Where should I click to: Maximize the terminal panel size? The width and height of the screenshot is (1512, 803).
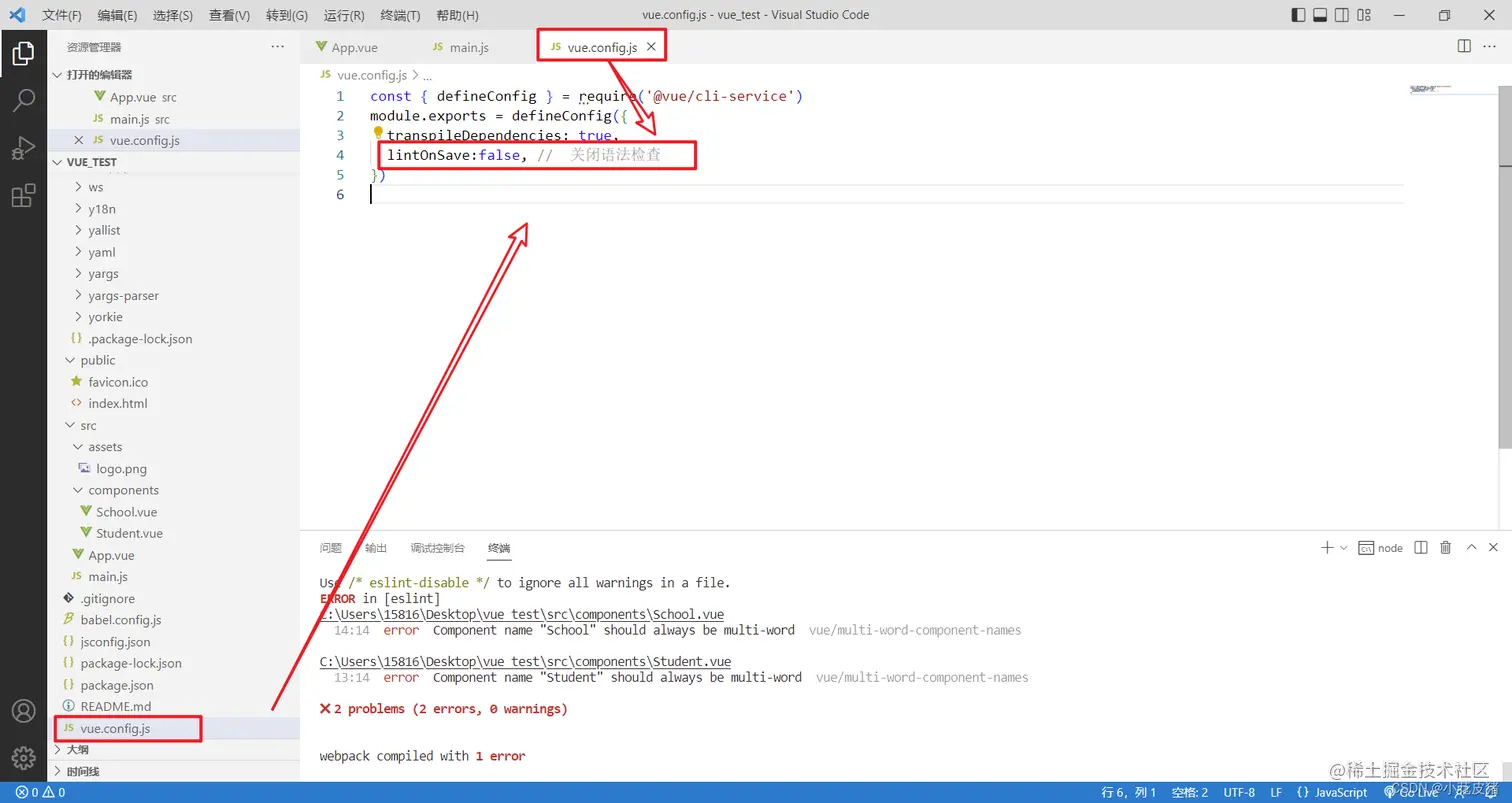coord(1471,547)
